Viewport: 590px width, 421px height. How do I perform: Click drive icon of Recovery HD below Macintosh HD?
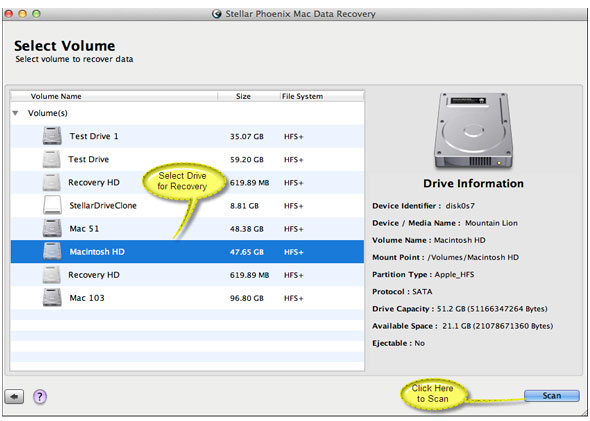pos(52,275)
